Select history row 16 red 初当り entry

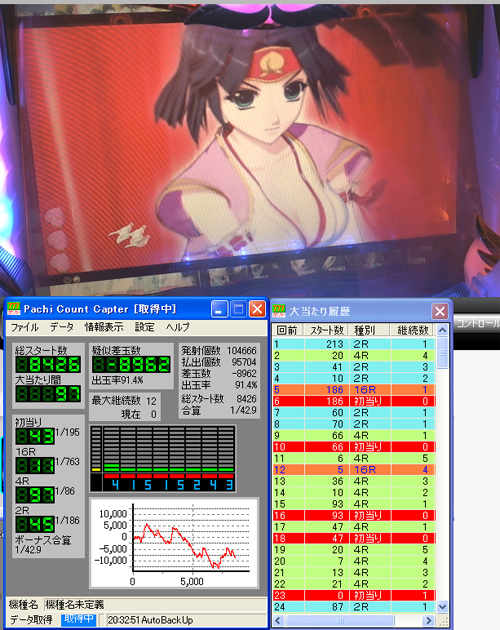354,515
